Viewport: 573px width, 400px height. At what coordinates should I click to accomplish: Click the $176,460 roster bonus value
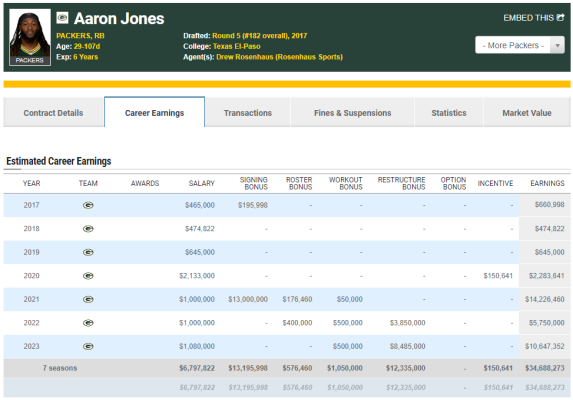297,300
